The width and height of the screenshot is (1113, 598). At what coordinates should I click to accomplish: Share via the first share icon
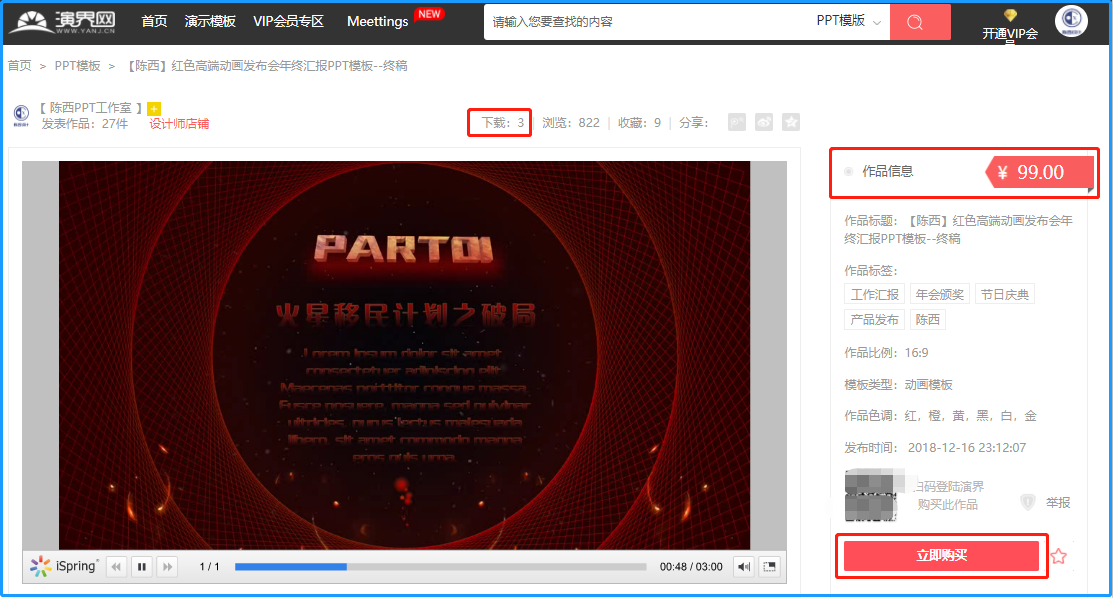[737, 122]
